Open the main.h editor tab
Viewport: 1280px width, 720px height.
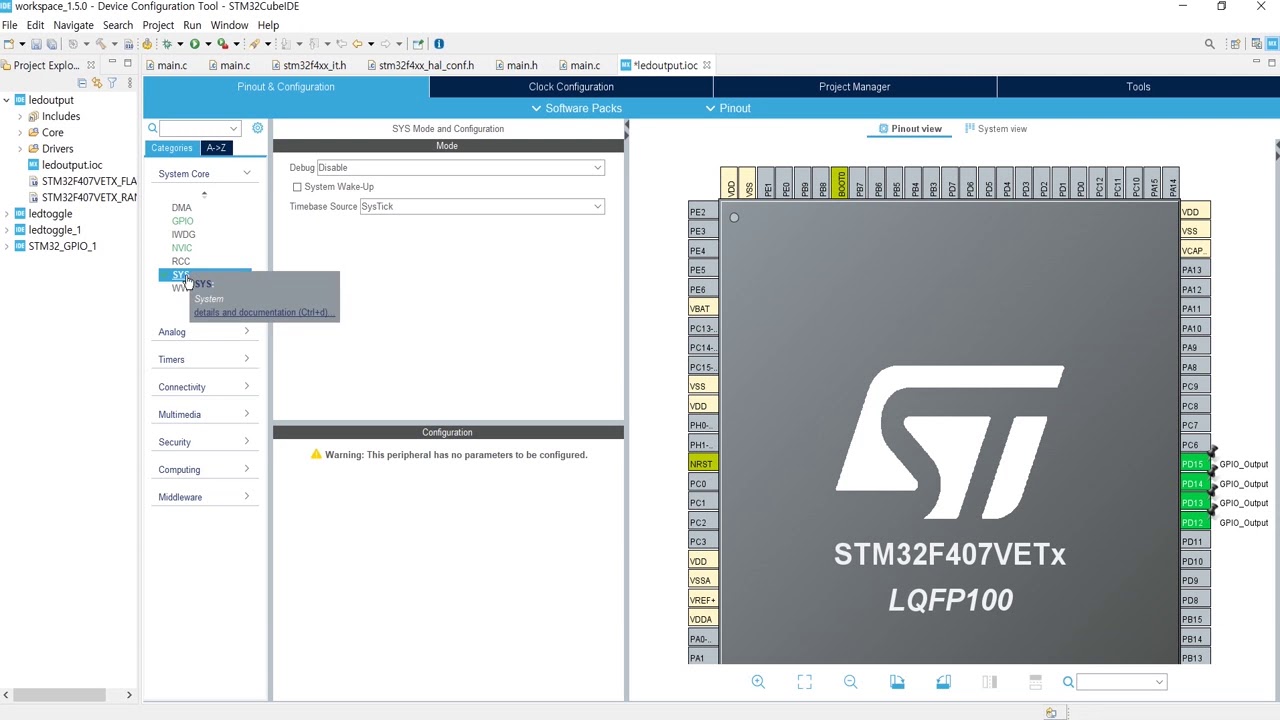tap(514, 65)
